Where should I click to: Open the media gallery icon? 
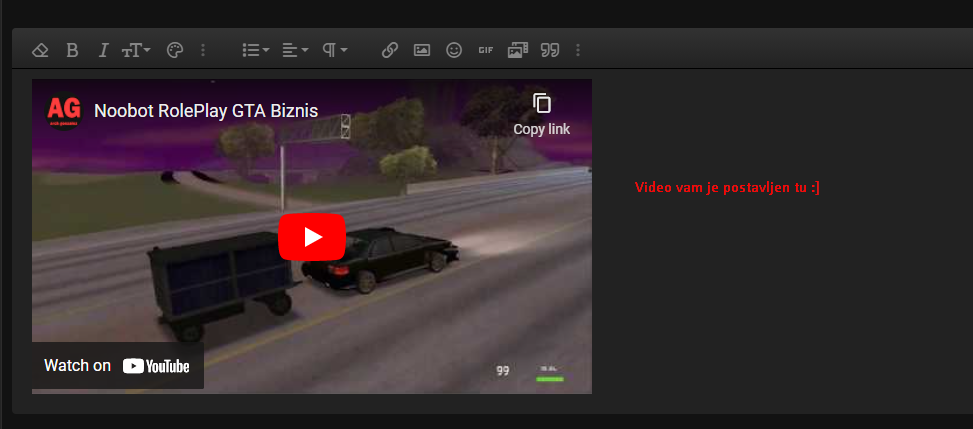point(518,50)
